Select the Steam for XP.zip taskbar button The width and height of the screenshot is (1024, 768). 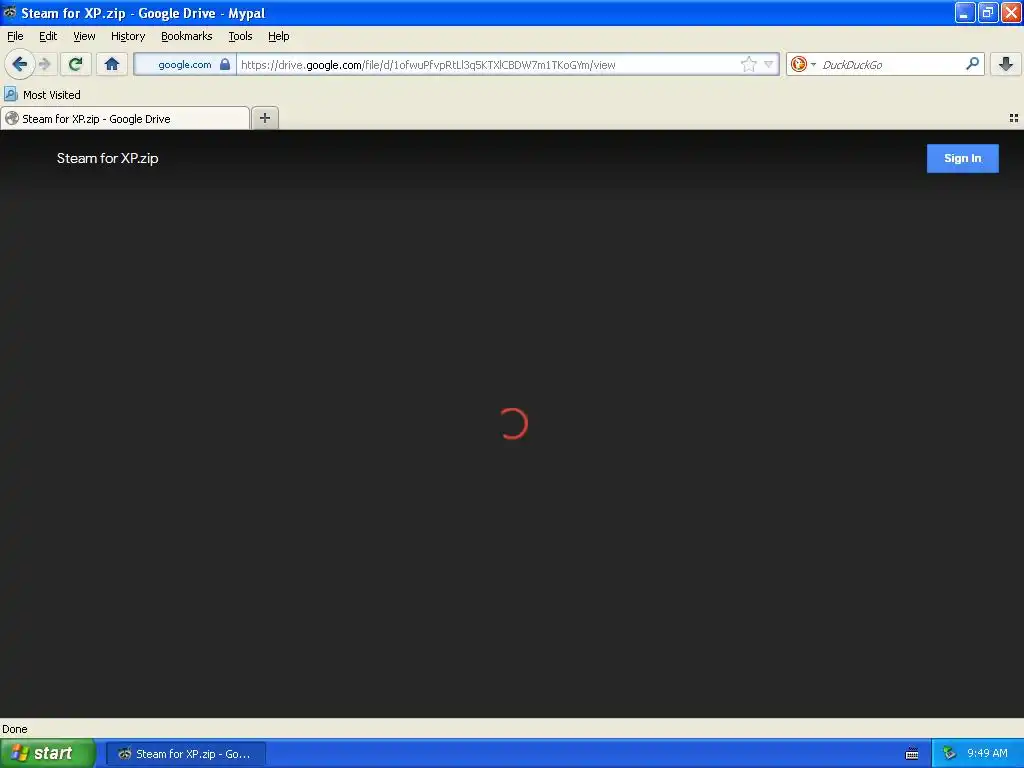[x=185, y=754]
